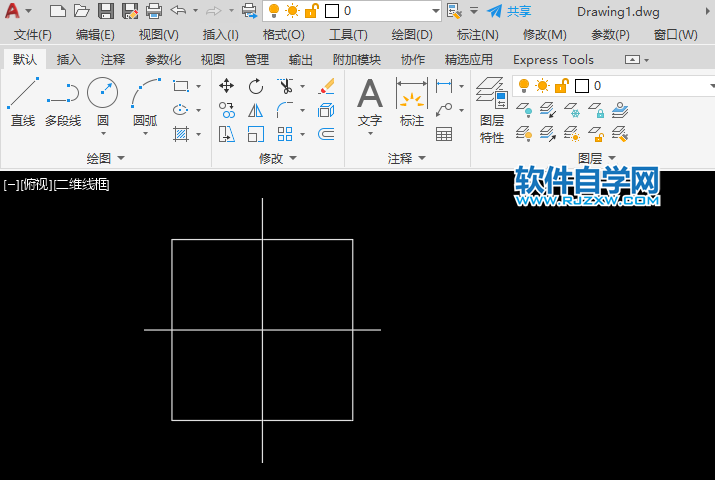Click the [-] viewport control
This screenshot has height=480, width=715.
(x=11, y=184)
